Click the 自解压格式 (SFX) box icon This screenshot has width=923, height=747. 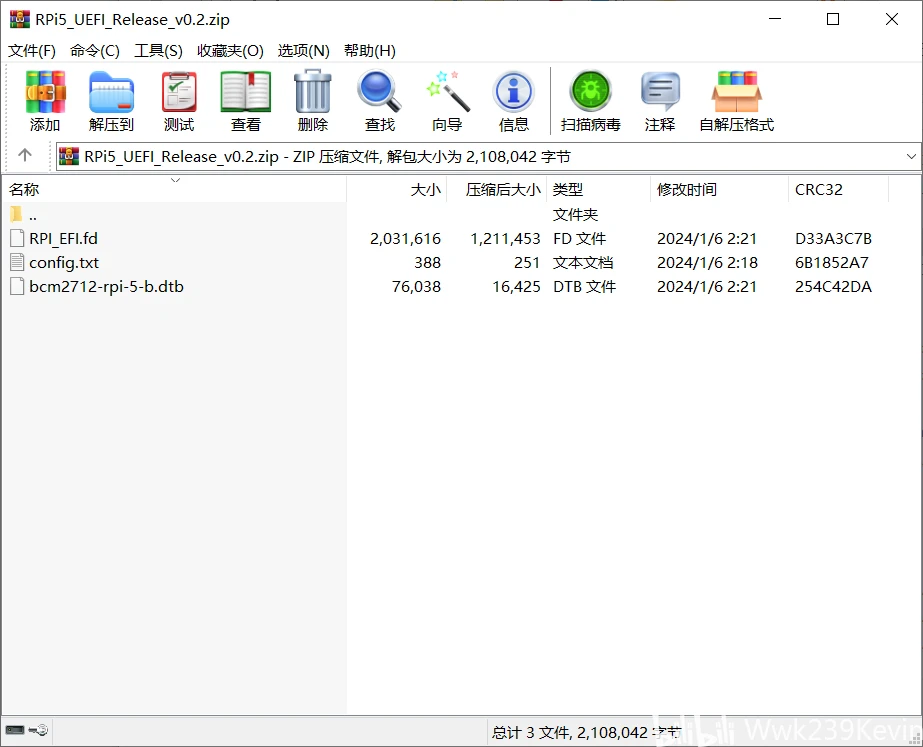click(736, 92)
